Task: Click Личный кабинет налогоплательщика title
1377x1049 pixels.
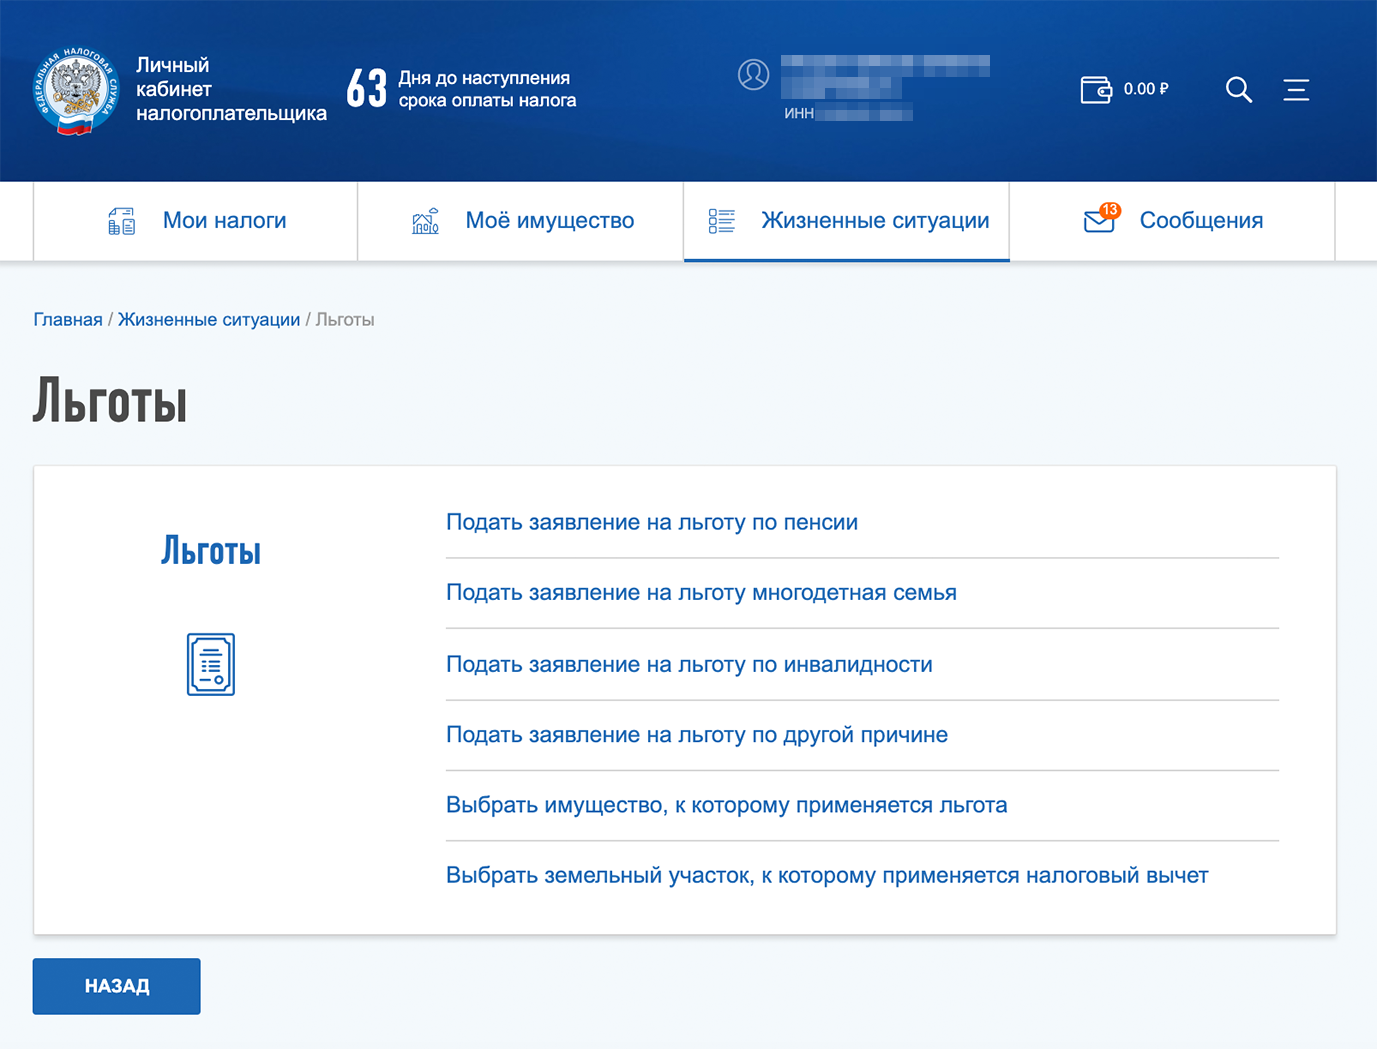Action: tap(231, 89)
